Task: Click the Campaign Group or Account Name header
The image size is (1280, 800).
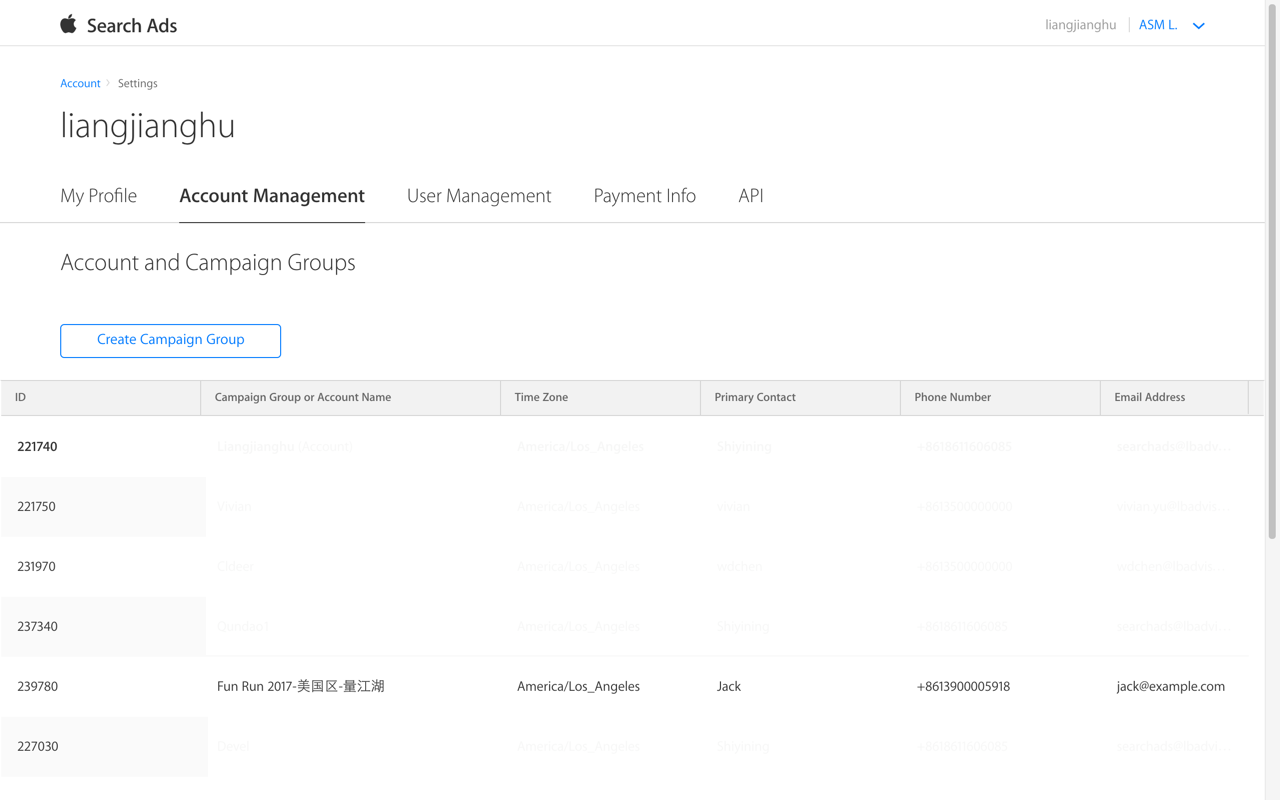Action: point(302,398)
